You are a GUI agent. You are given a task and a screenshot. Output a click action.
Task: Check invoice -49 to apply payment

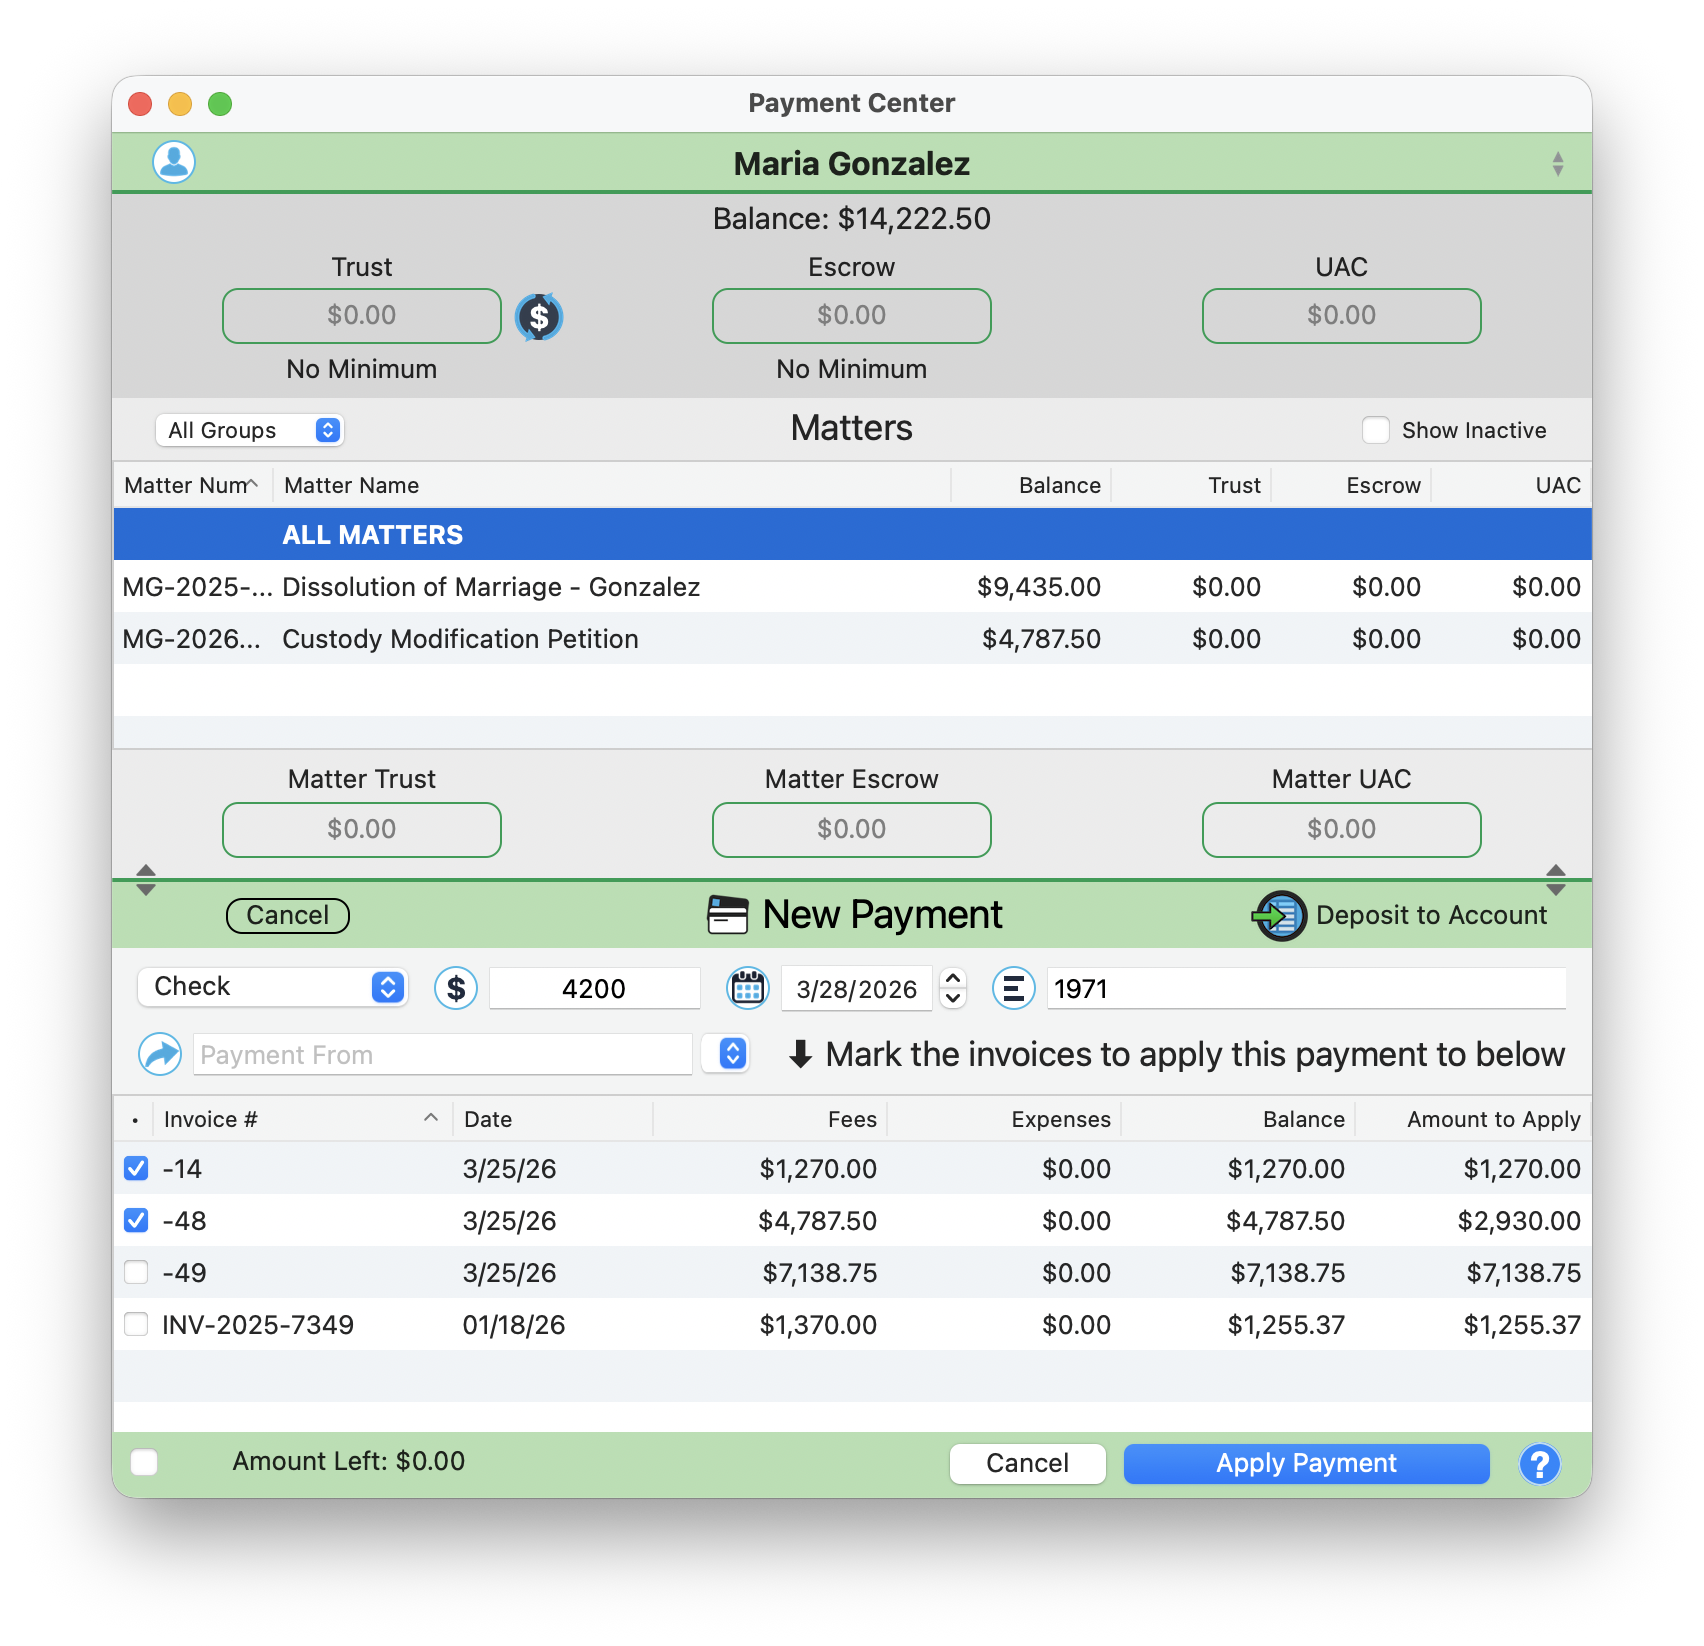pos(136,1272)
